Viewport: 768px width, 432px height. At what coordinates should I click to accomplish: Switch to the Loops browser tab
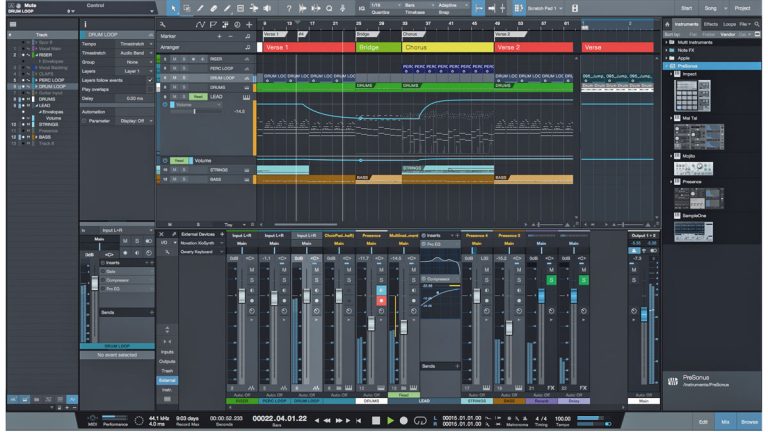tap(729, 22)
